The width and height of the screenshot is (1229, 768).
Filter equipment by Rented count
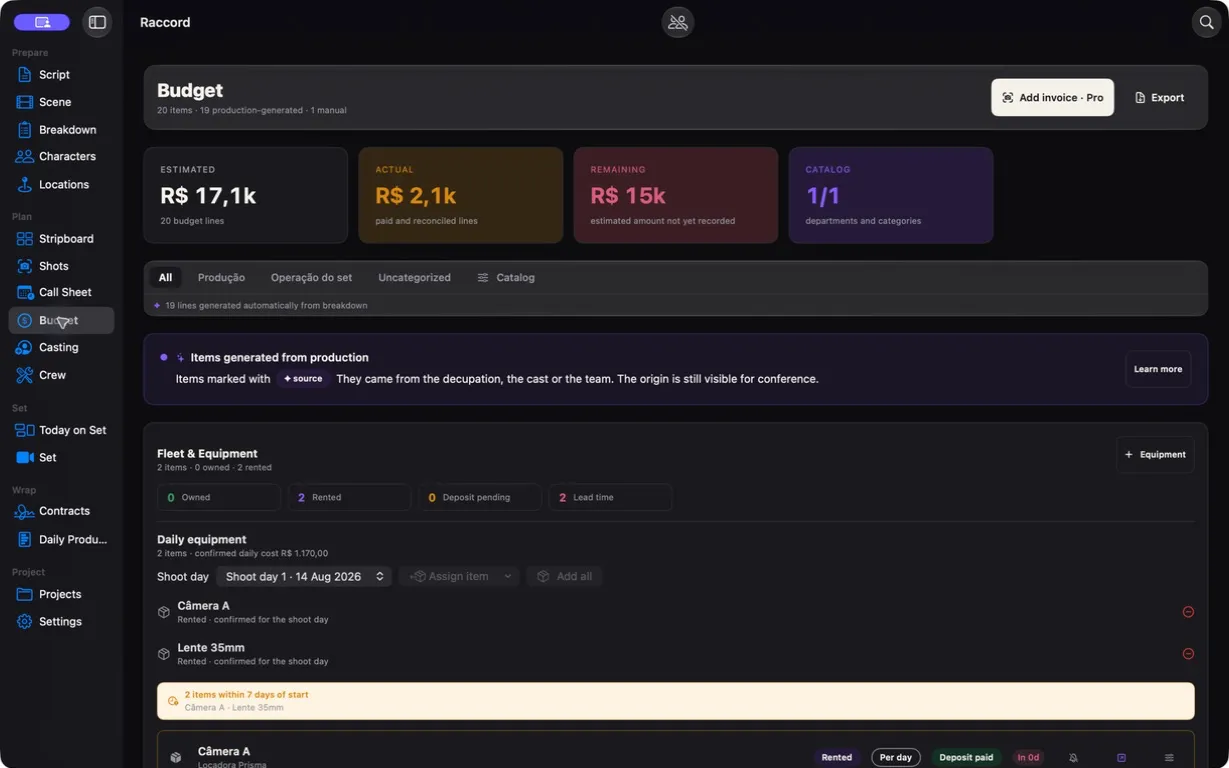(x=349, y=497)
